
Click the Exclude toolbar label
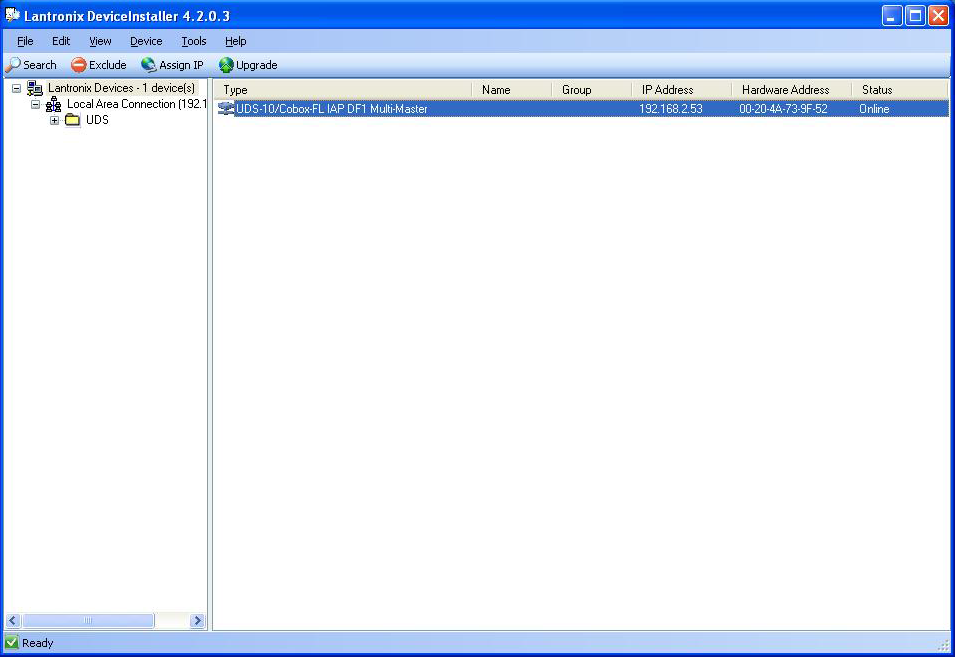107,65
